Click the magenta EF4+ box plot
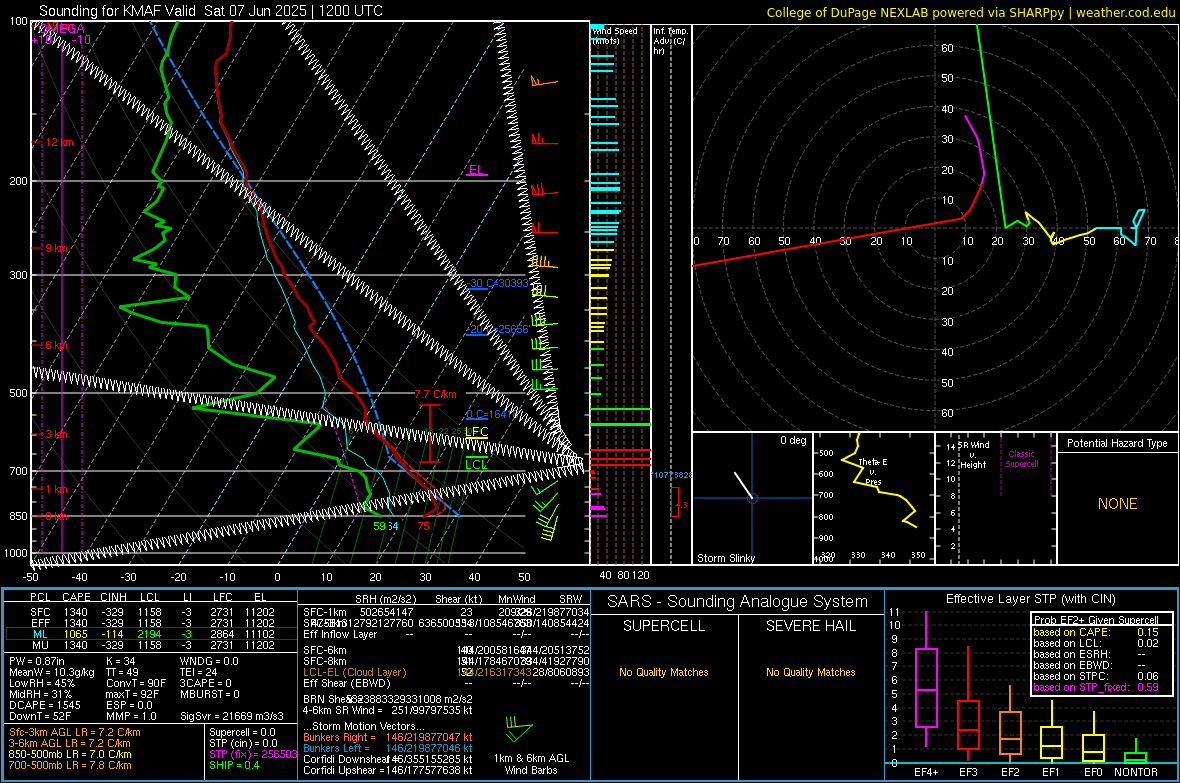The image size is (1180, 783). [x=926, y=679]
